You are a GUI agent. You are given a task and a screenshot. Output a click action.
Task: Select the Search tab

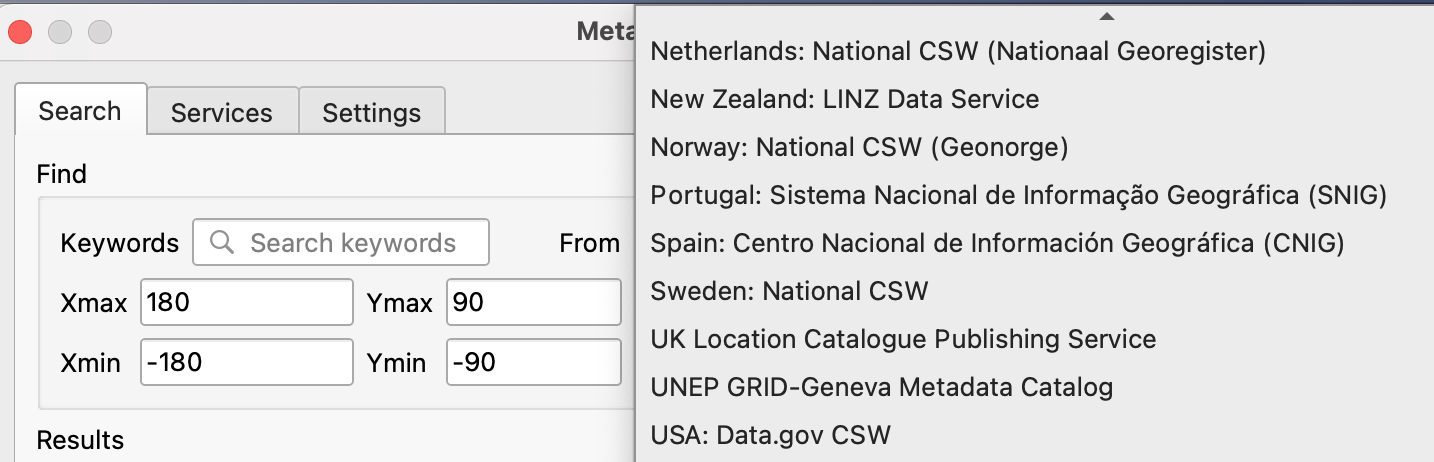point(80,111)
